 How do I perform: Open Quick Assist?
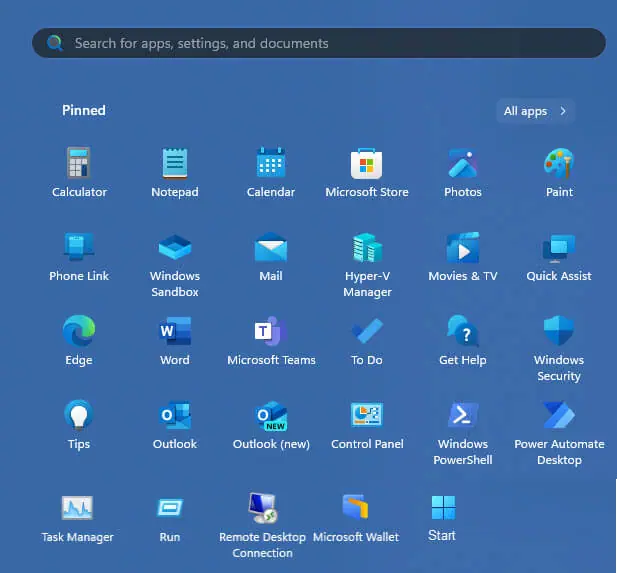pos(559,256)
